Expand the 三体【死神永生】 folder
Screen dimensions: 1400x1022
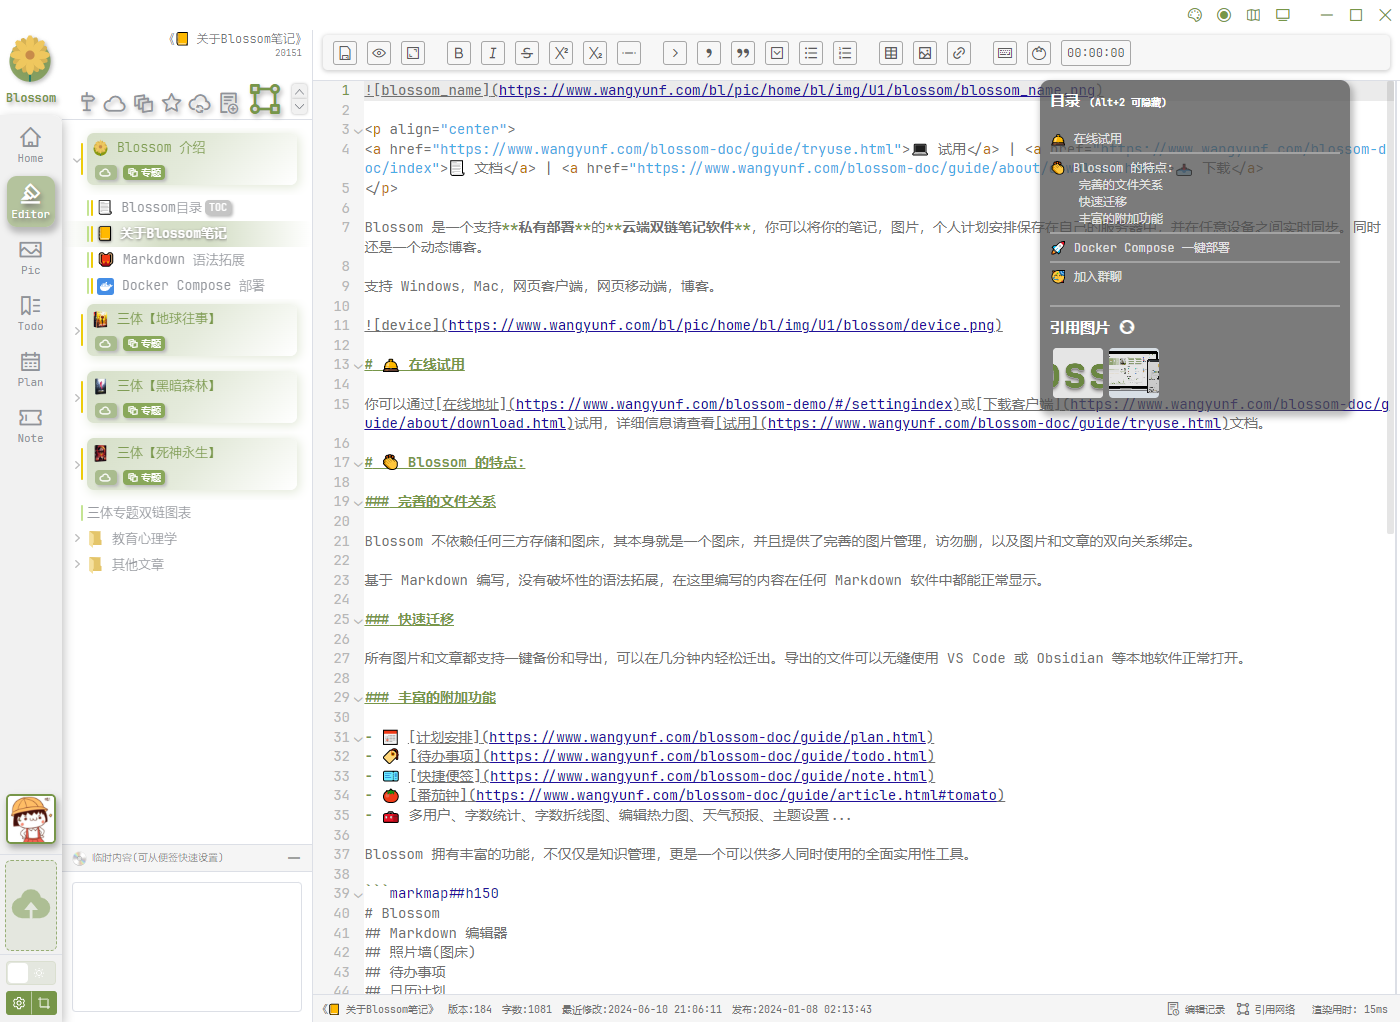[77, 464]
